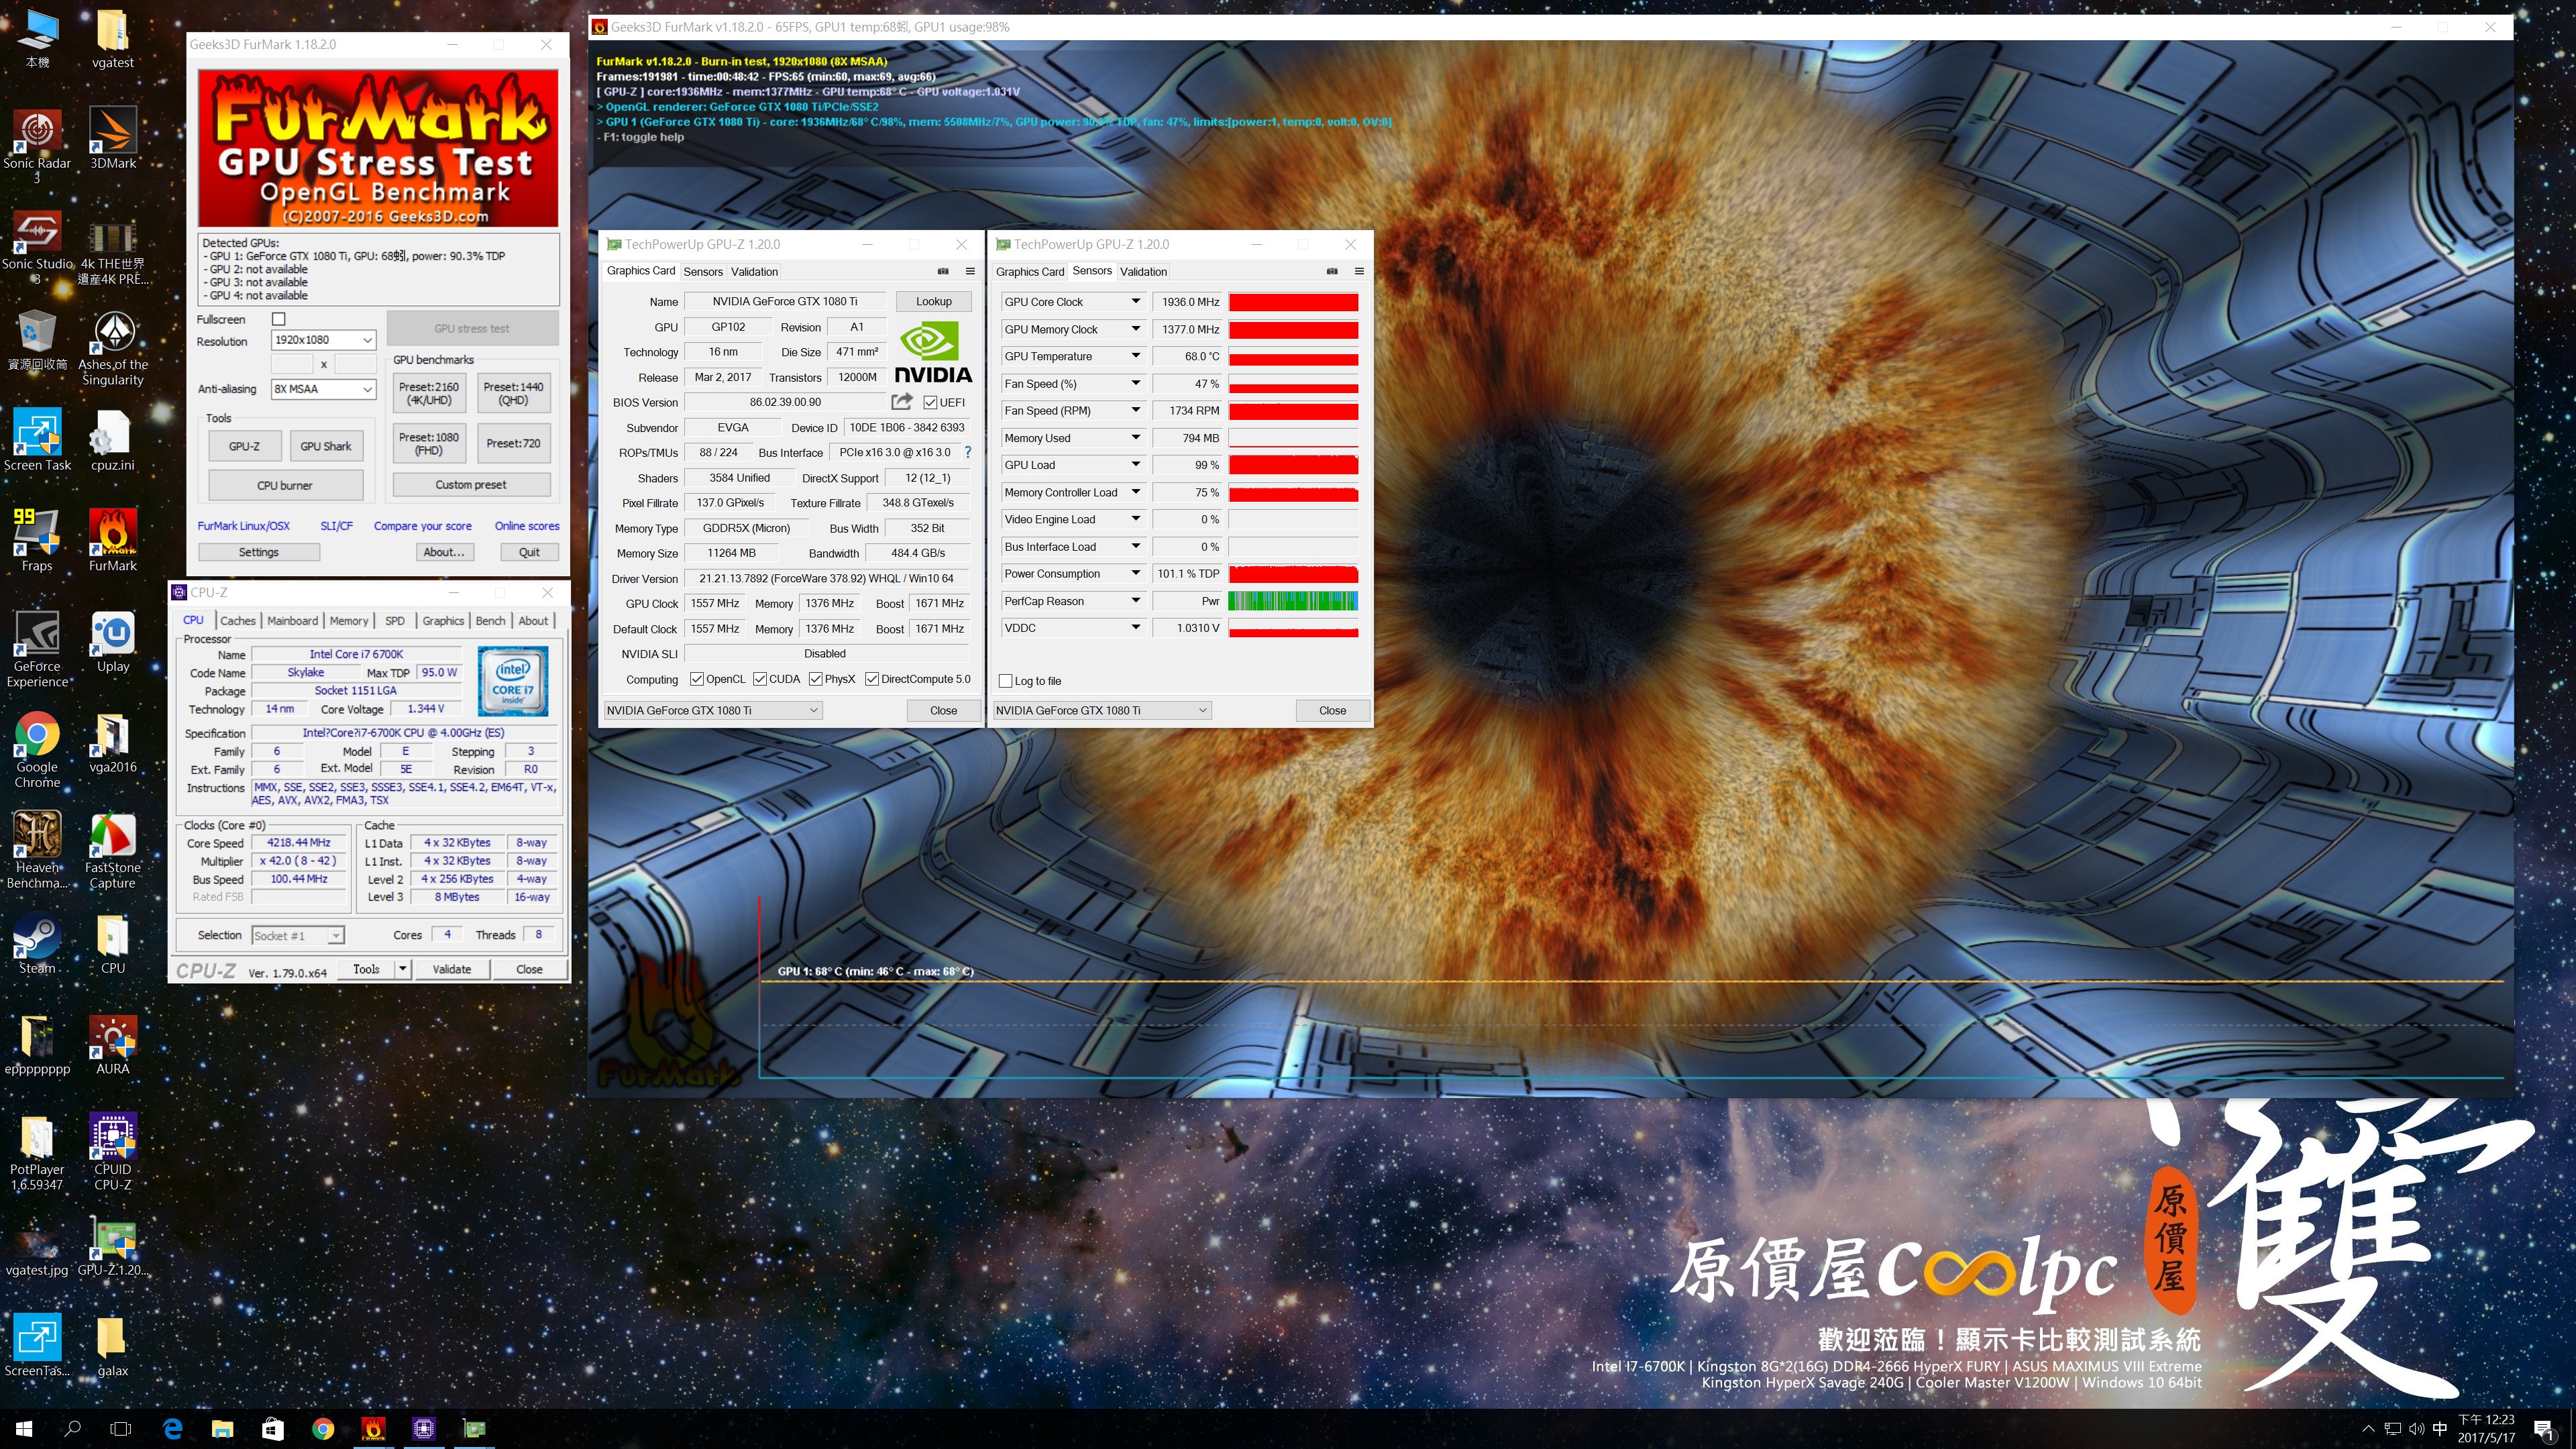Screen dimensions: 2576x1449
Task: Click the CPU-Z taskbar icon
Action: tap(424, 1429)
